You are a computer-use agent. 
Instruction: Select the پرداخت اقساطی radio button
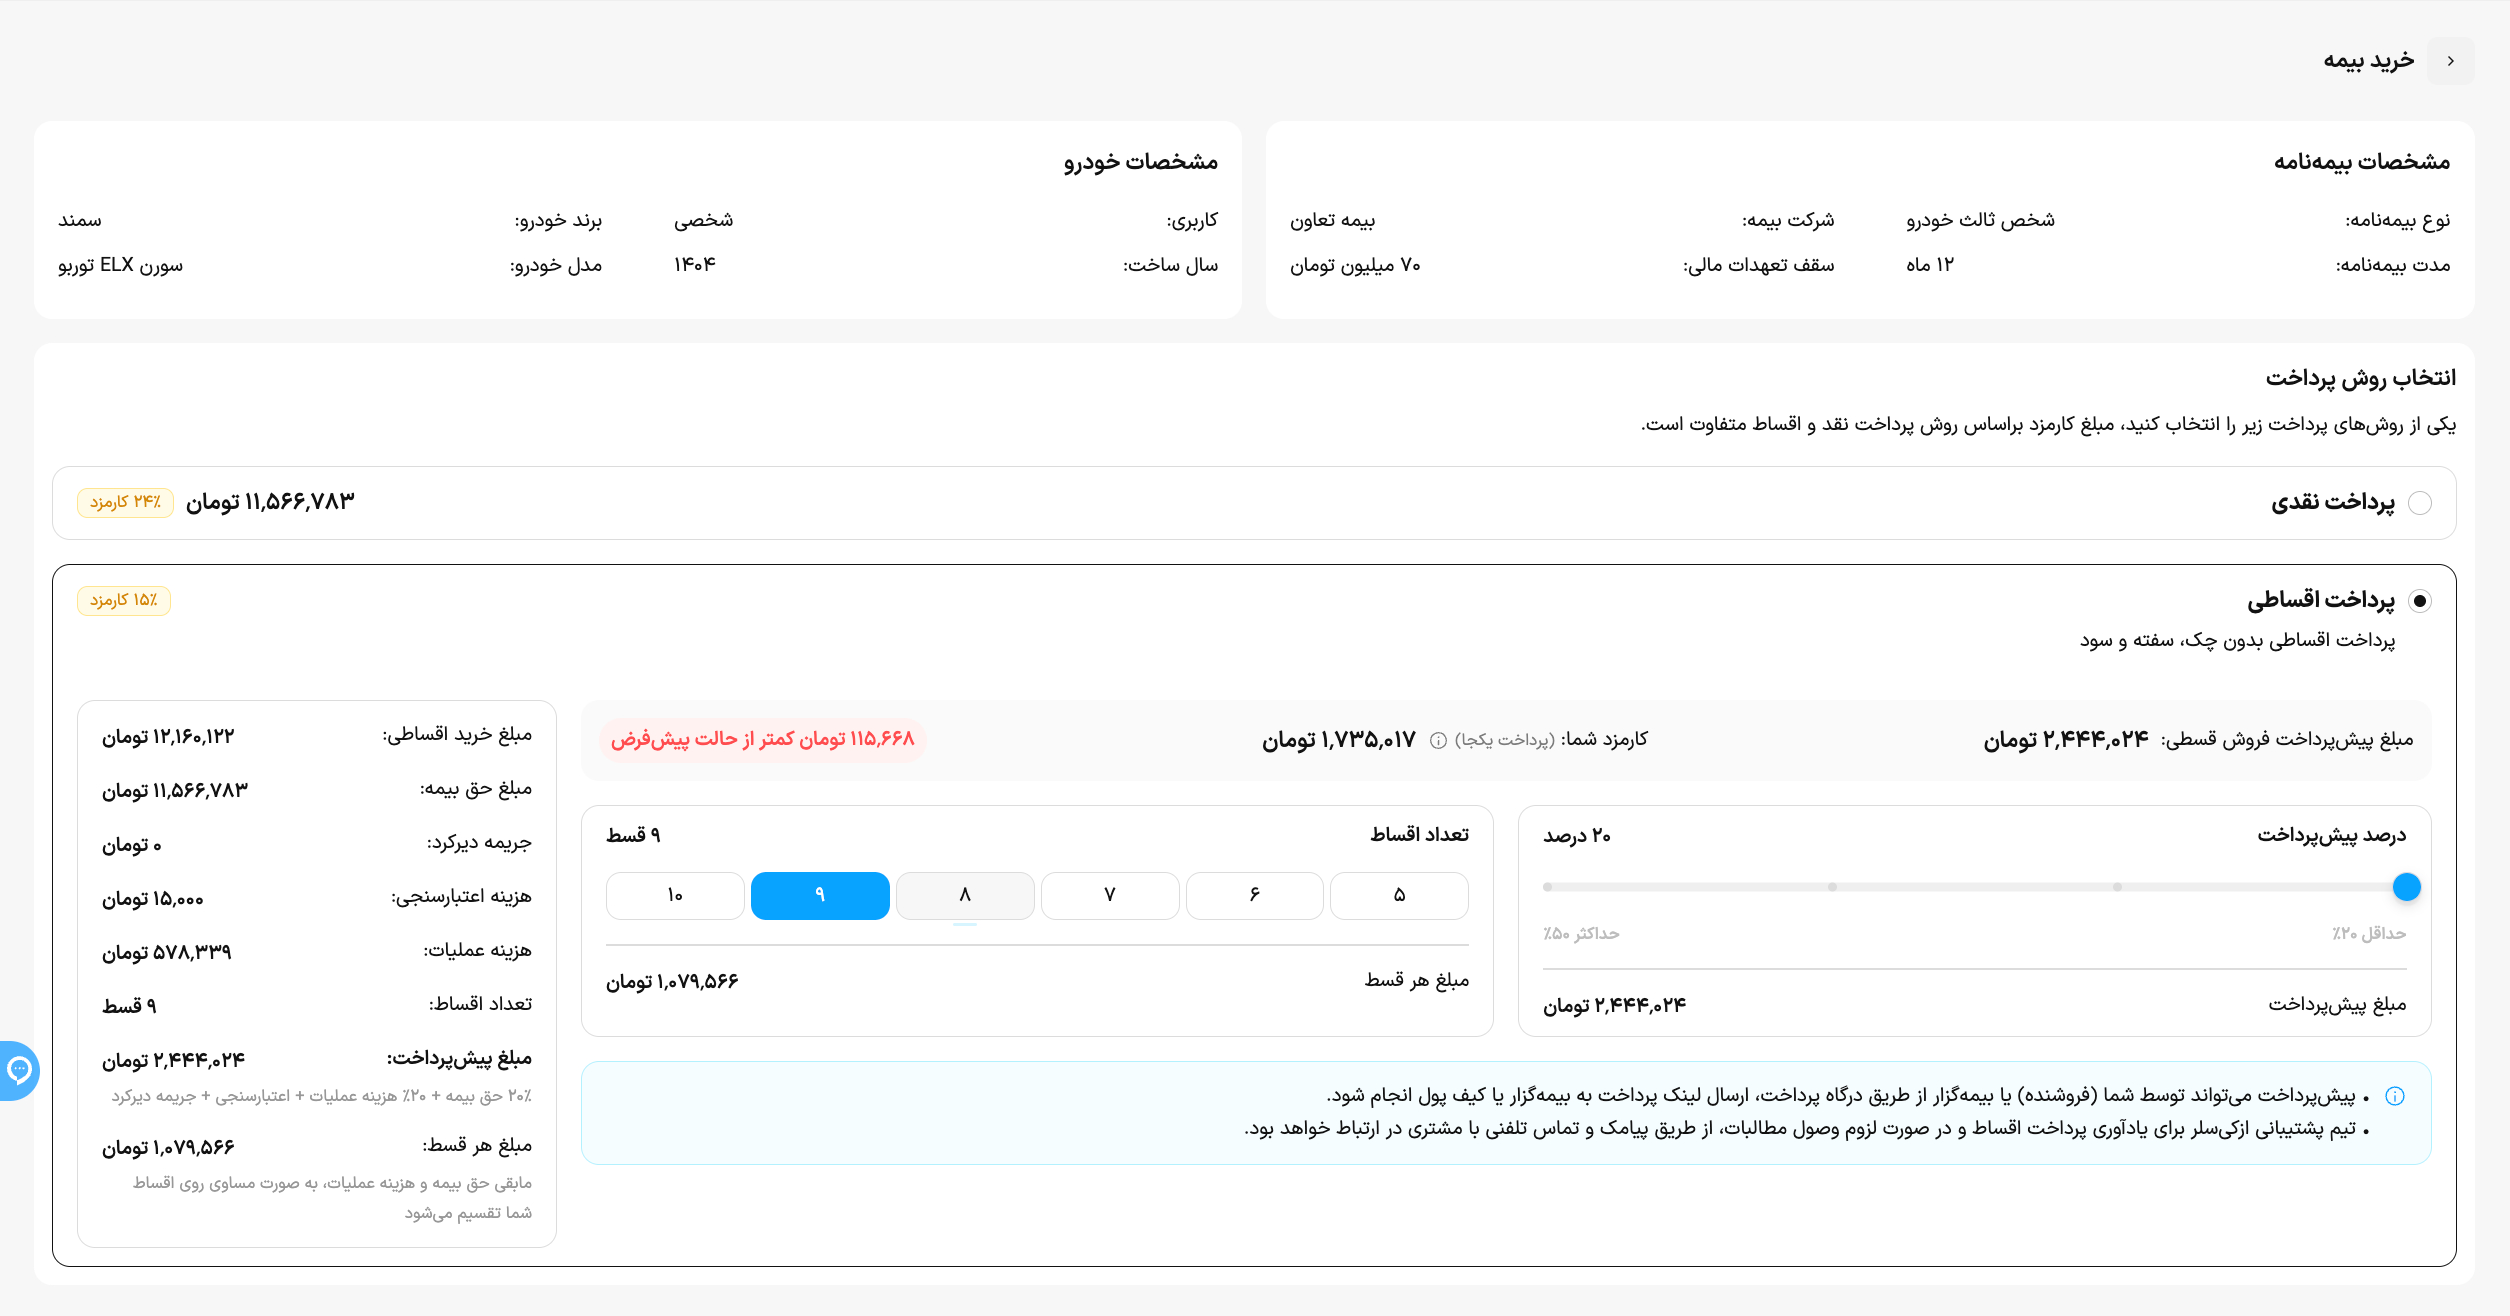(2420, 601)
